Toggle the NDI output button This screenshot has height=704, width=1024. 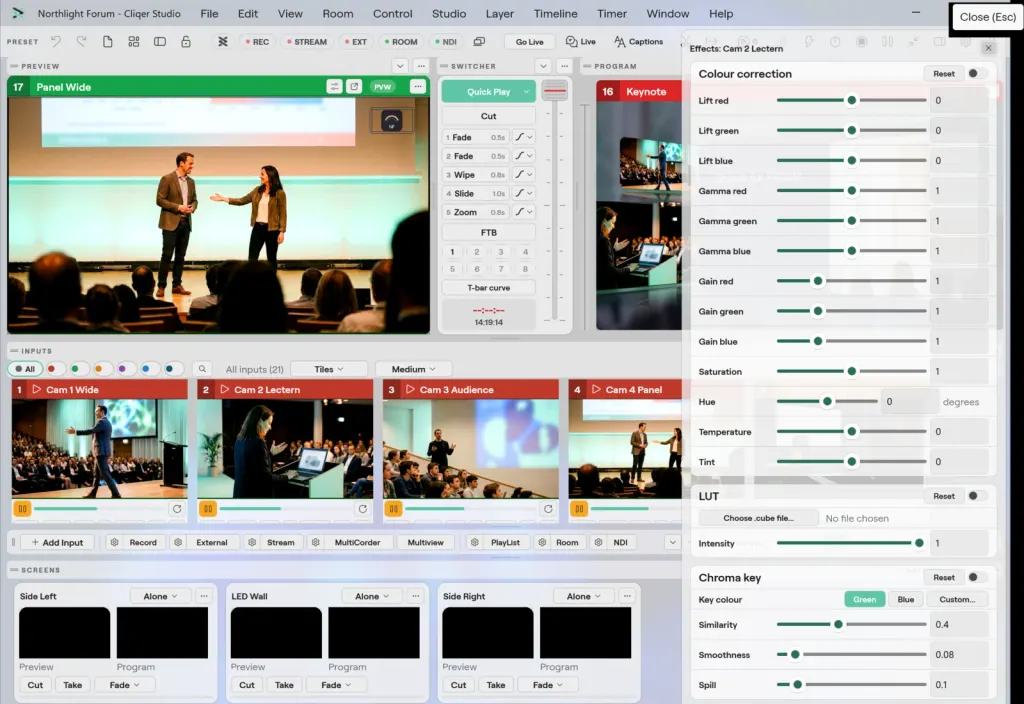(x=445, y=41)
